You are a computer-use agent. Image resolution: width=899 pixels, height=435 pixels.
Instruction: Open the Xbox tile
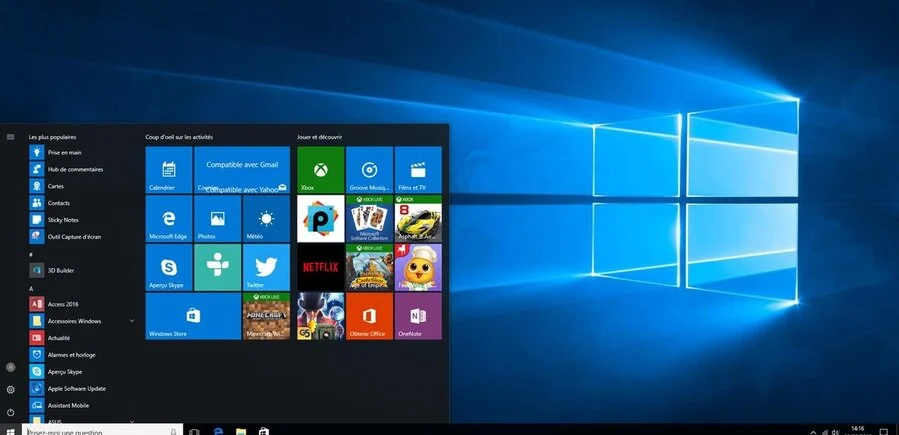pos(320,170)
